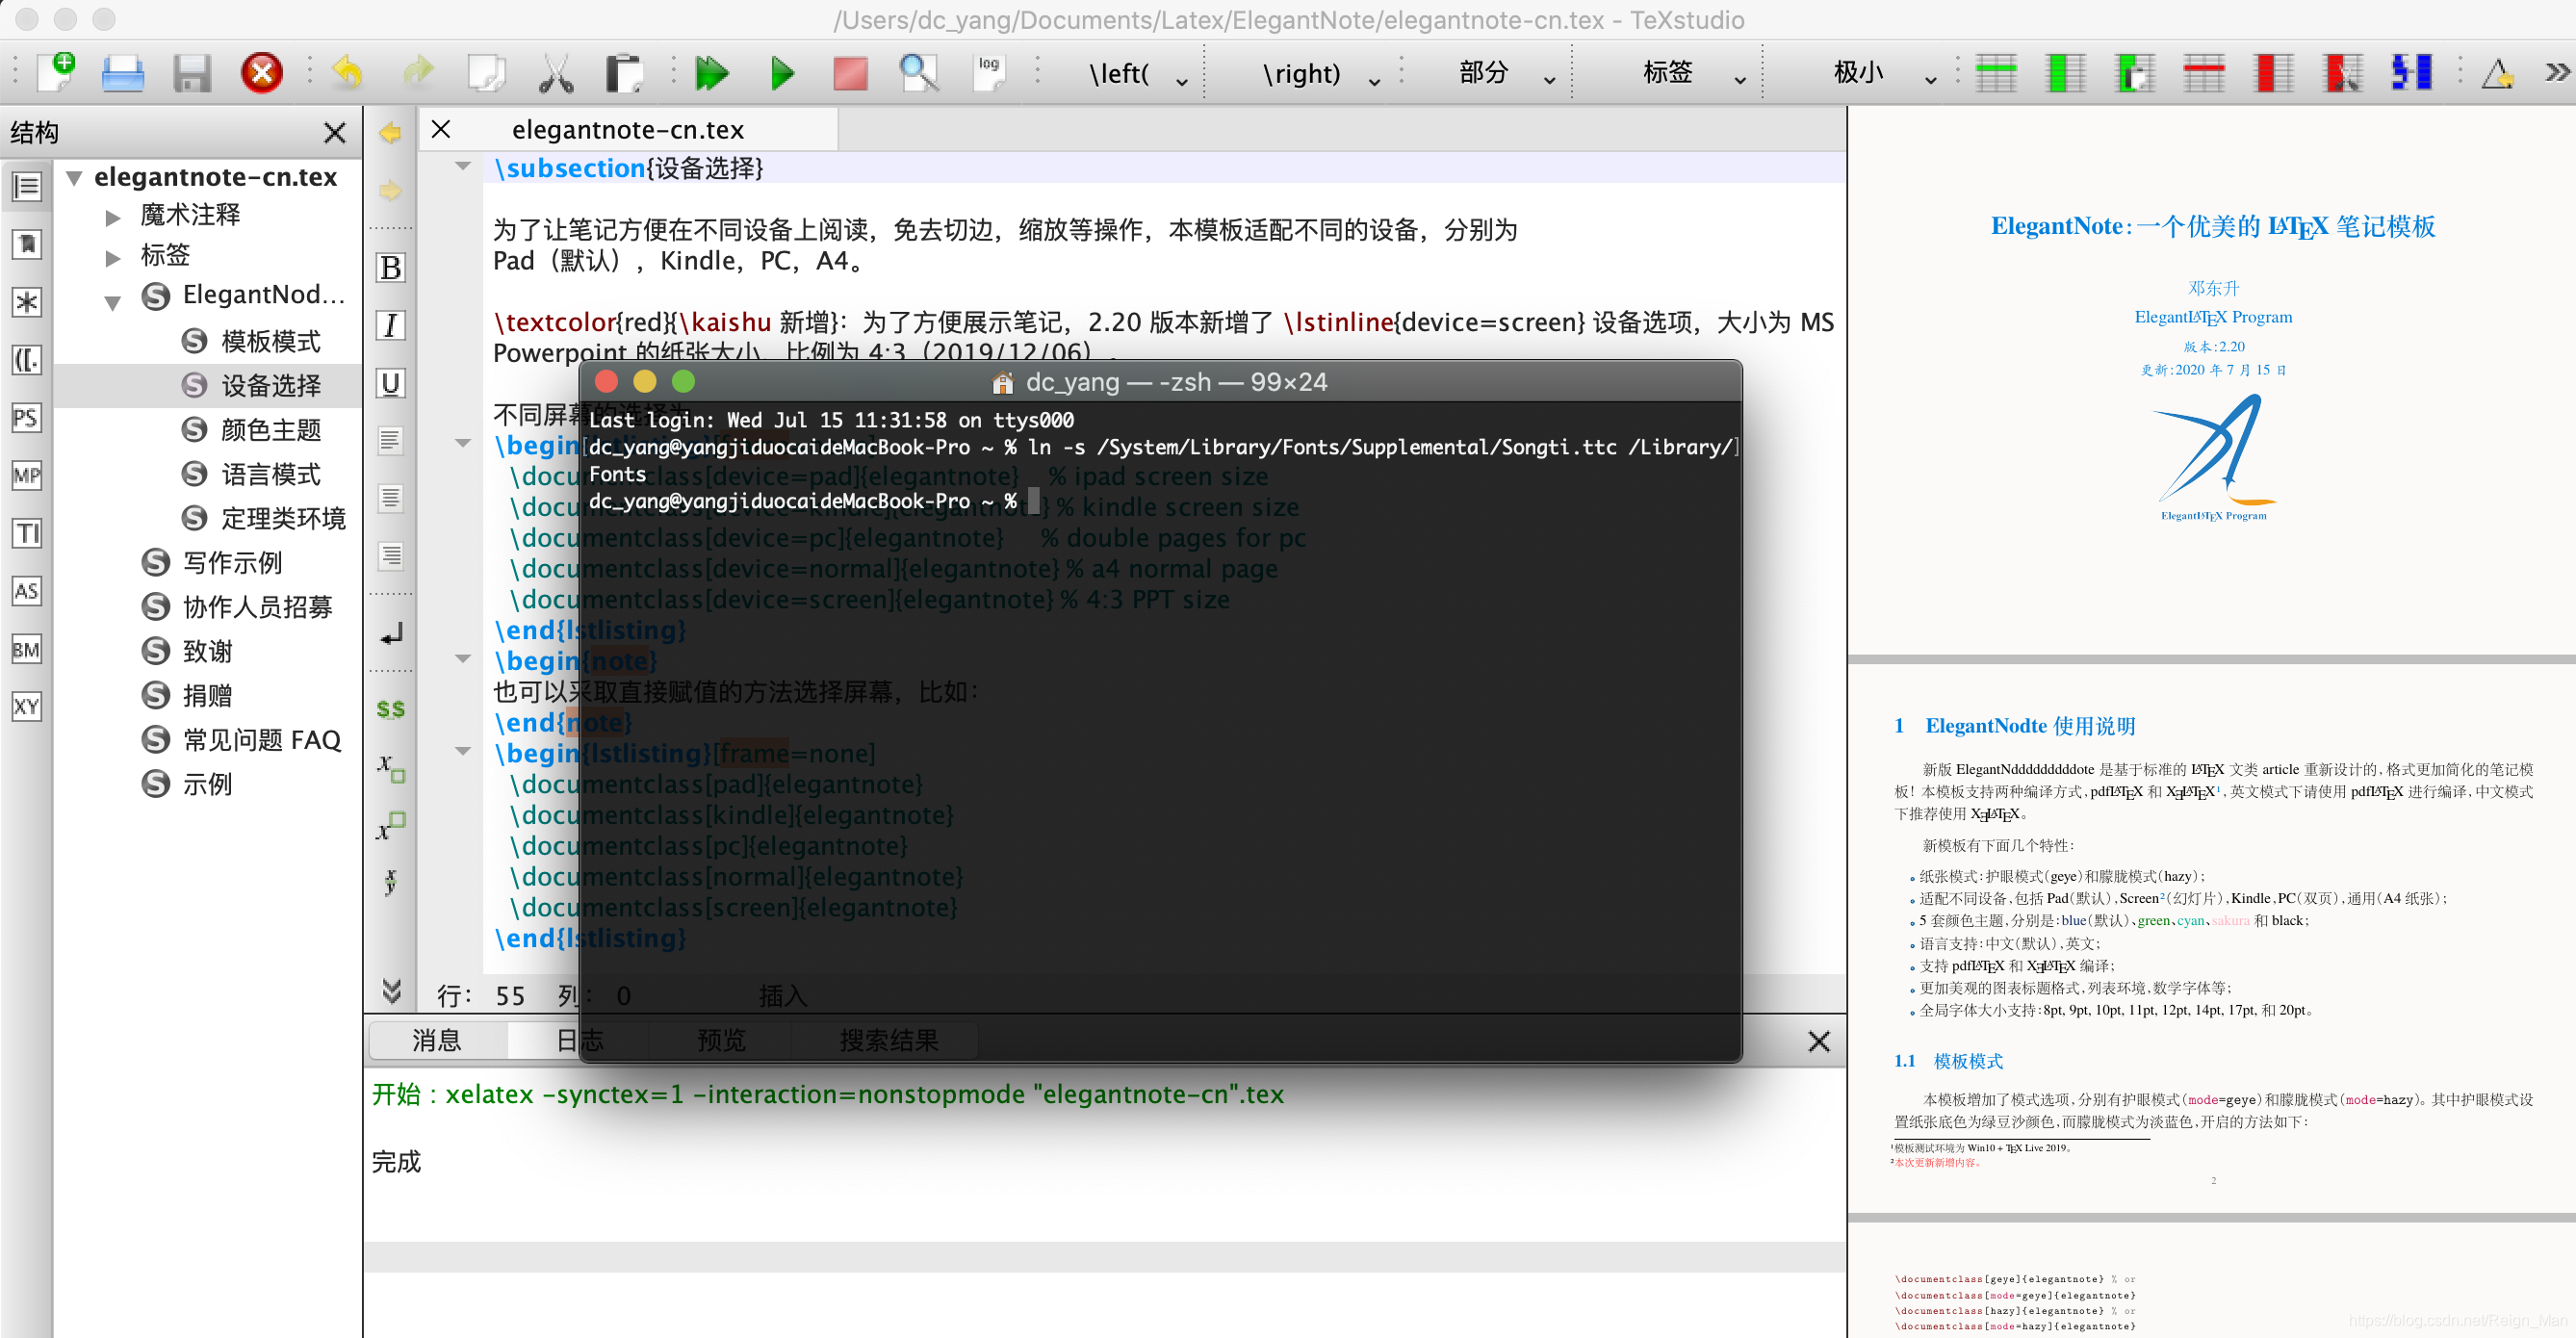Click the green-row table toolbar icon
The height and width of the screenshot is (1338, 2576).
(x=1996, y=73)
